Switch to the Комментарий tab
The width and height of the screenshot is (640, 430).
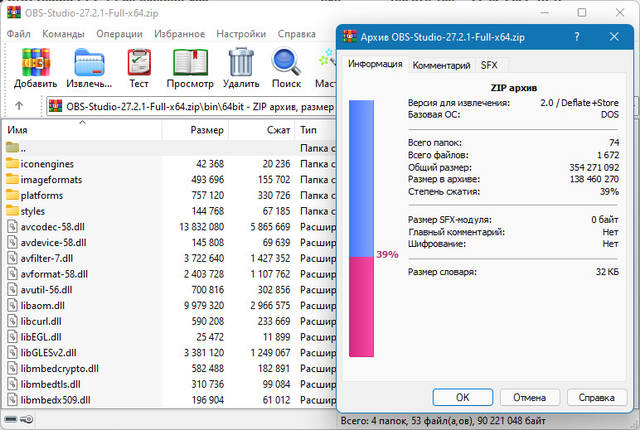pos(441,65)
